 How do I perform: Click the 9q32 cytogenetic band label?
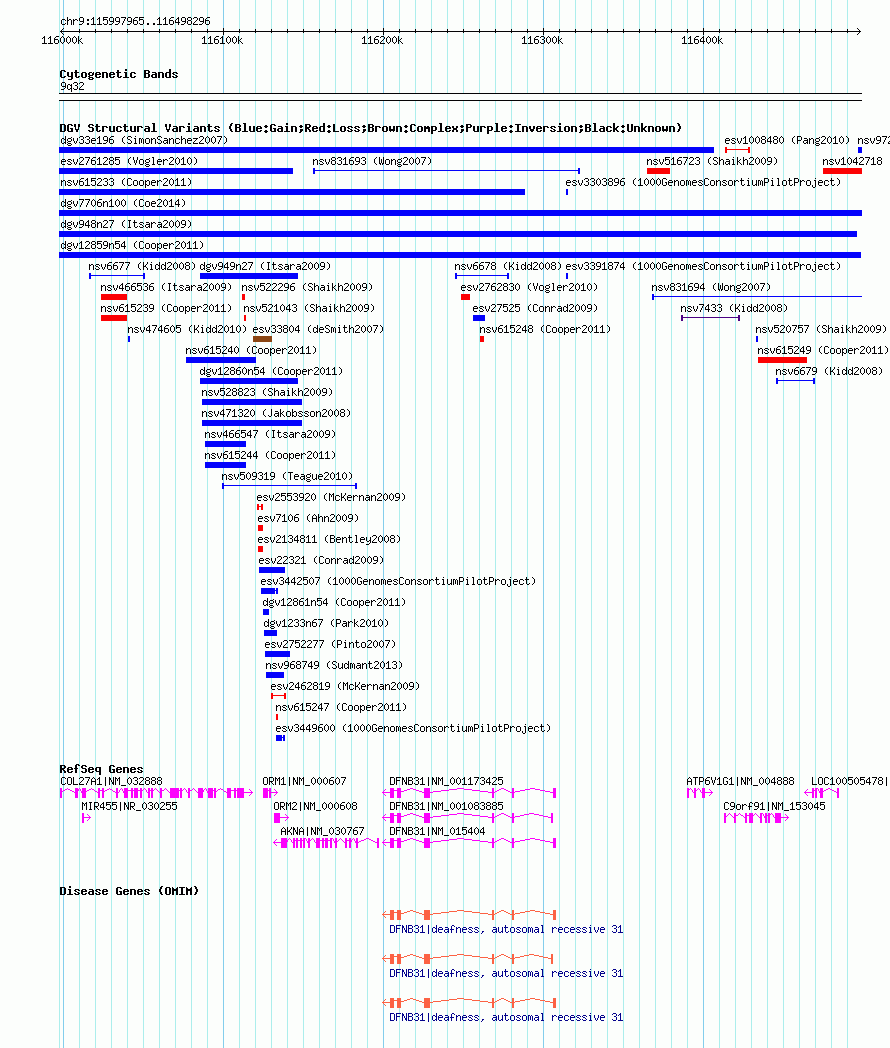72,86
